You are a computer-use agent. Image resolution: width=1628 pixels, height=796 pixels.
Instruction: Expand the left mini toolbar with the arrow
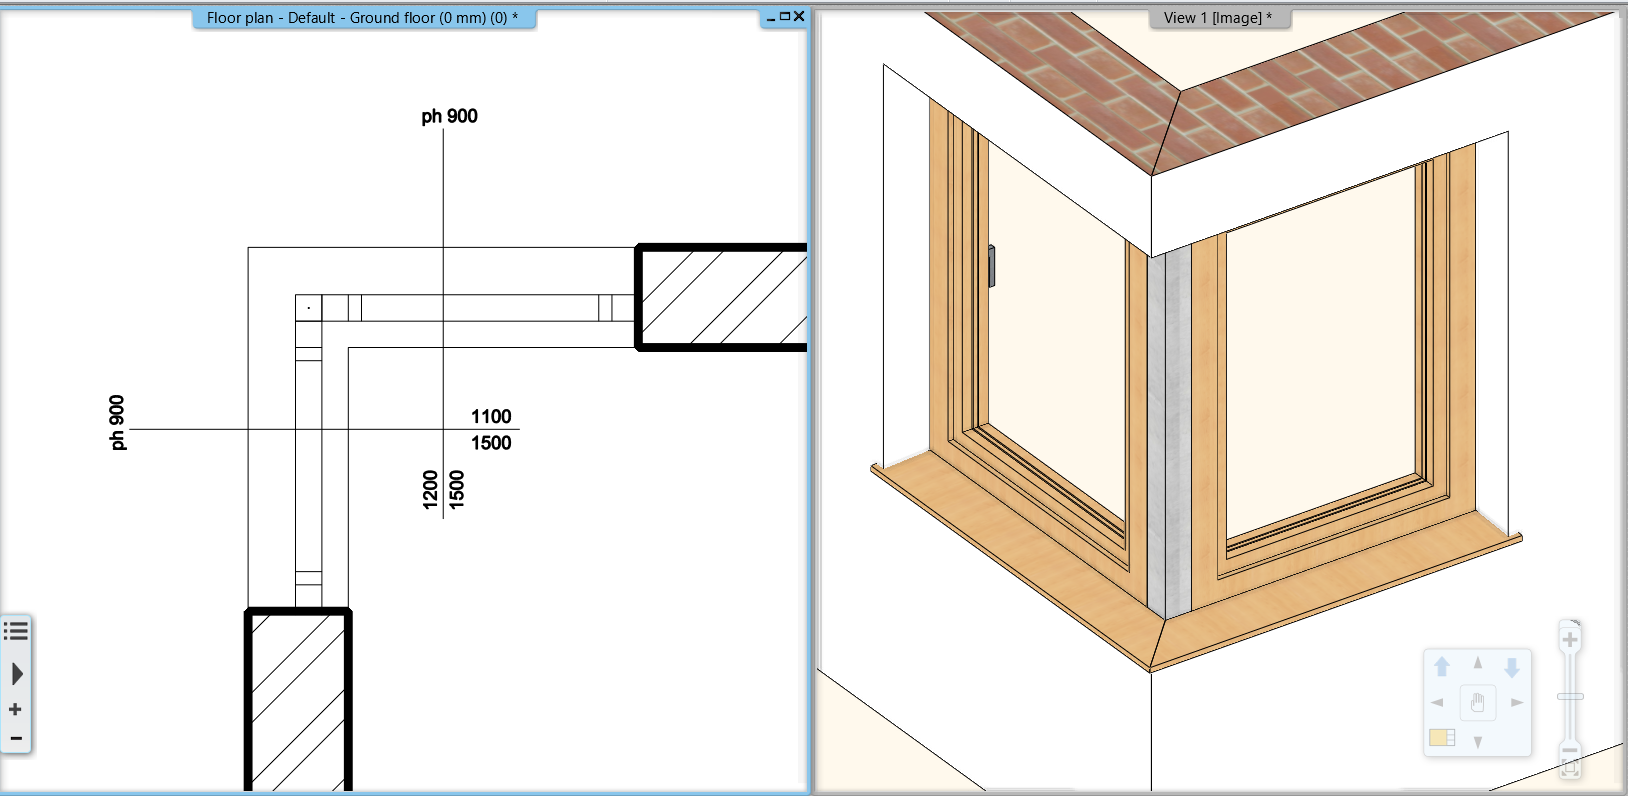(17, 674)
